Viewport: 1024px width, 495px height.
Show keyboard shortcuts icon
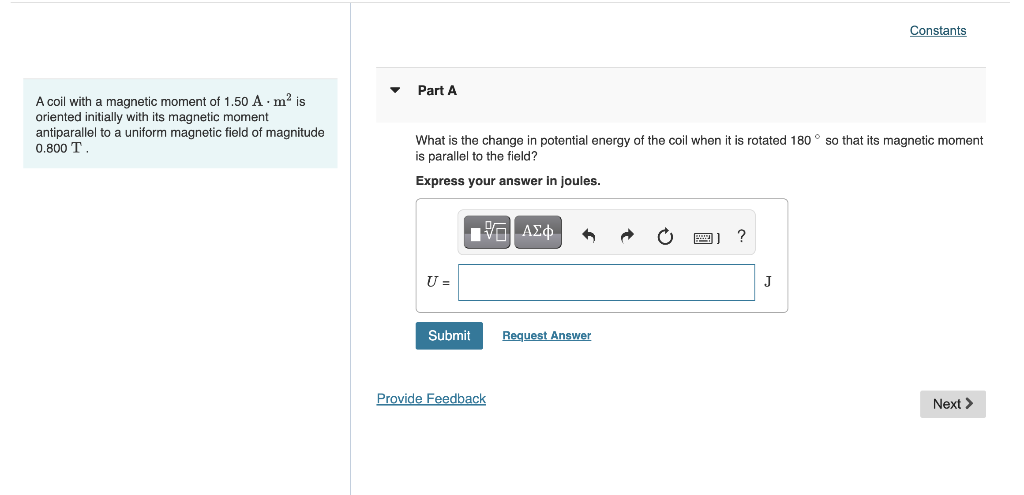tap(707, 238)
